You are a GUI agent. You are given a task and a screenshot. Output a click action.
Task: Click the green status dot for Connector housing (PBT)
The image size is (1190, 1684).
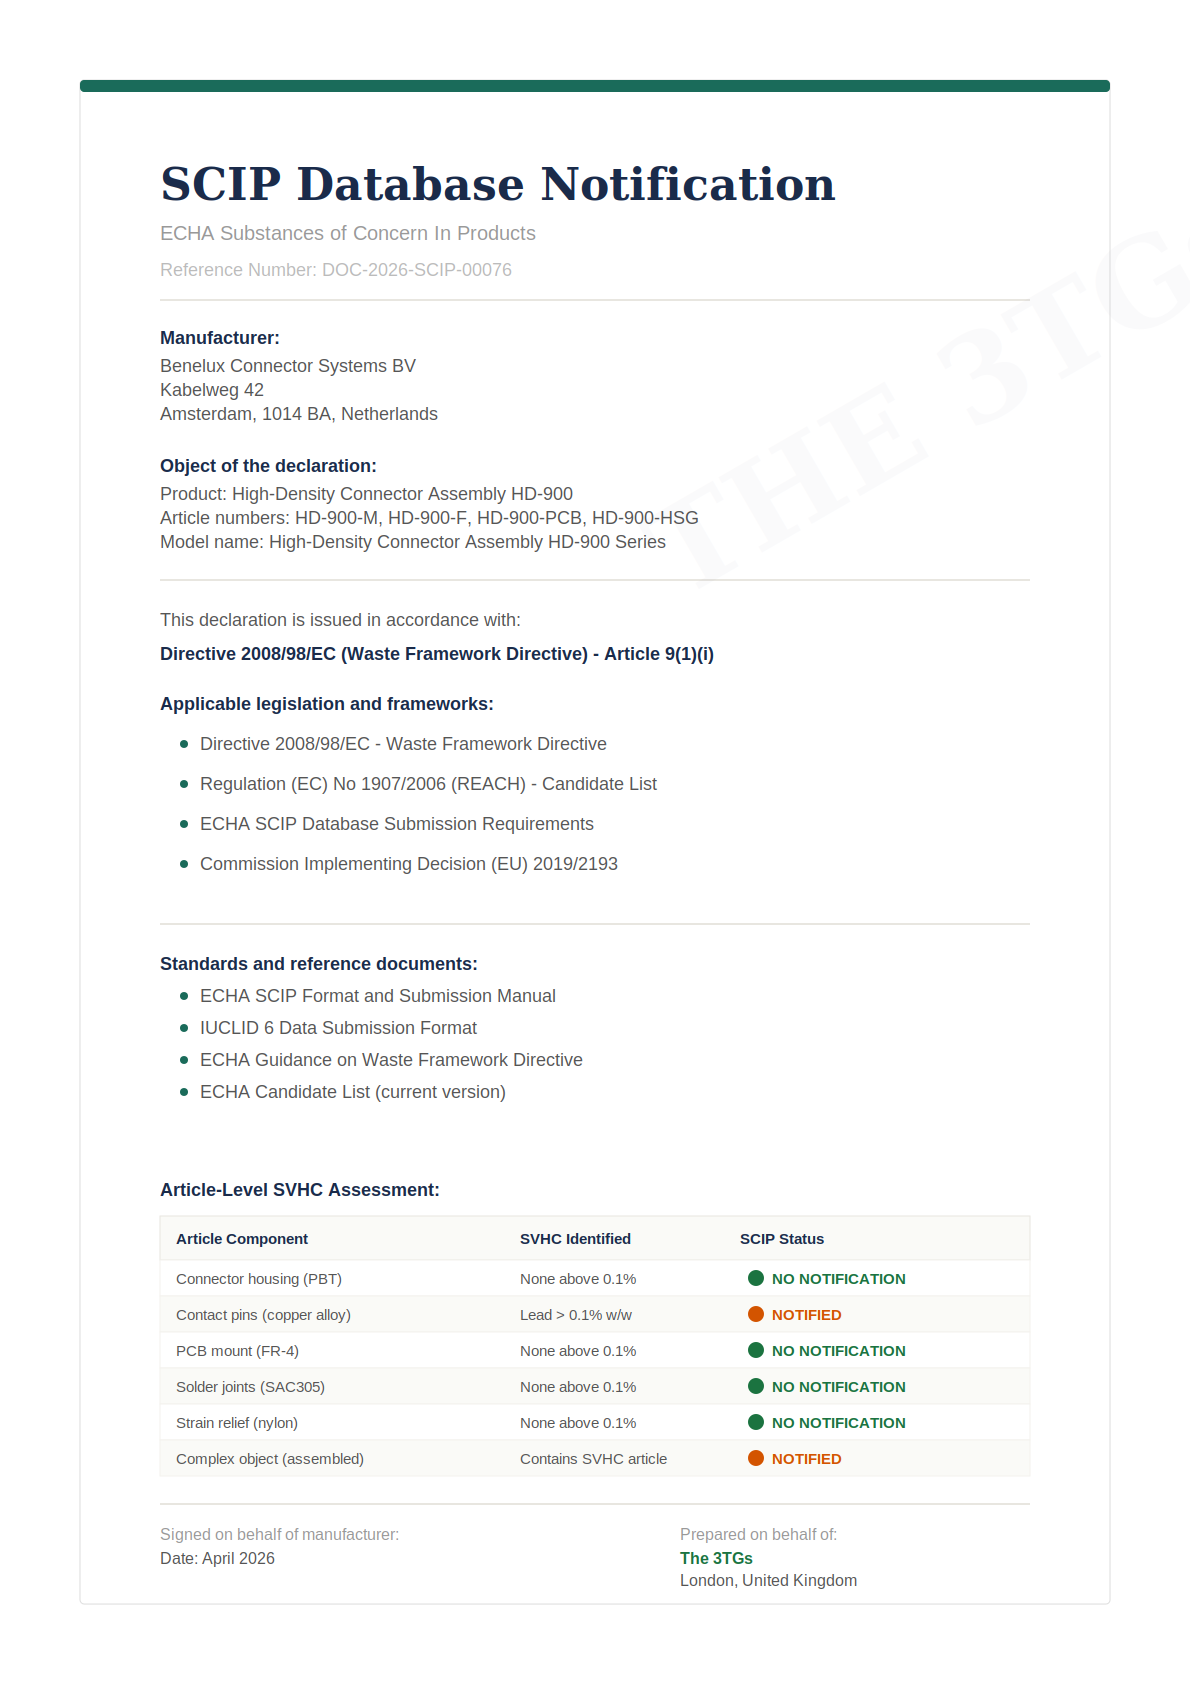756,1278
